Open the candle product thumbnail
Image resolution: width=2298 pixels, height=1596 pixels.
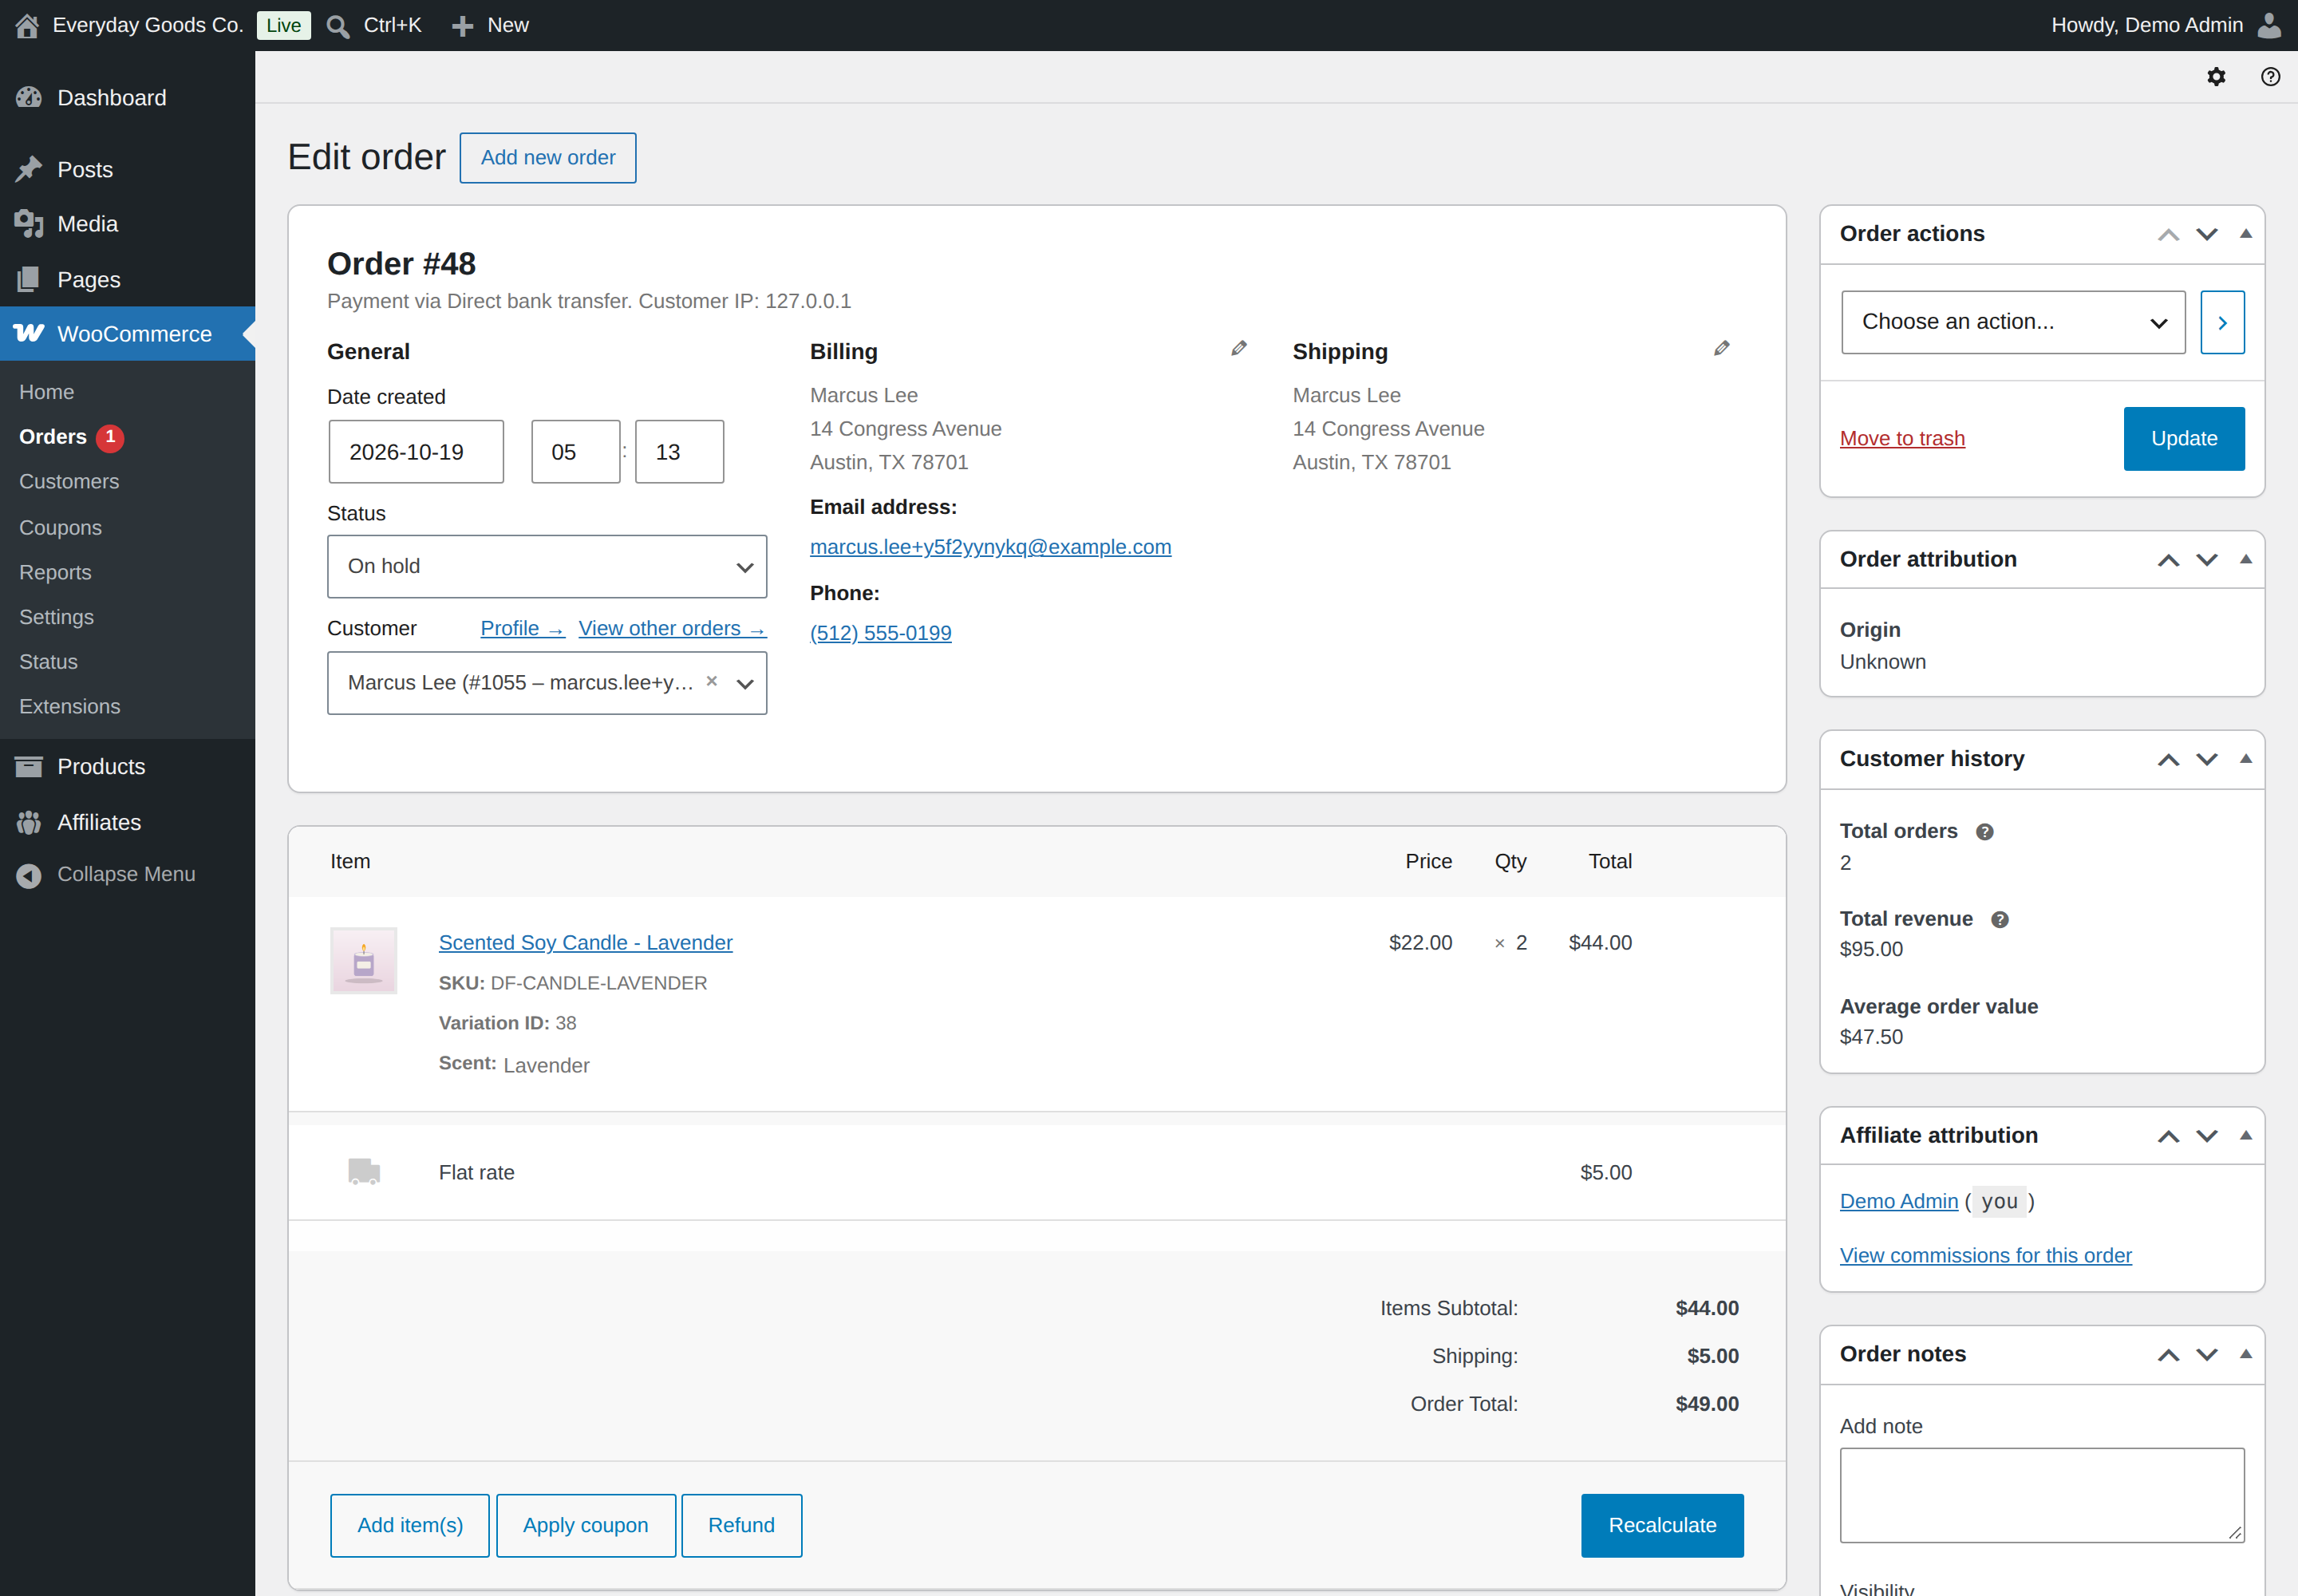364,961
